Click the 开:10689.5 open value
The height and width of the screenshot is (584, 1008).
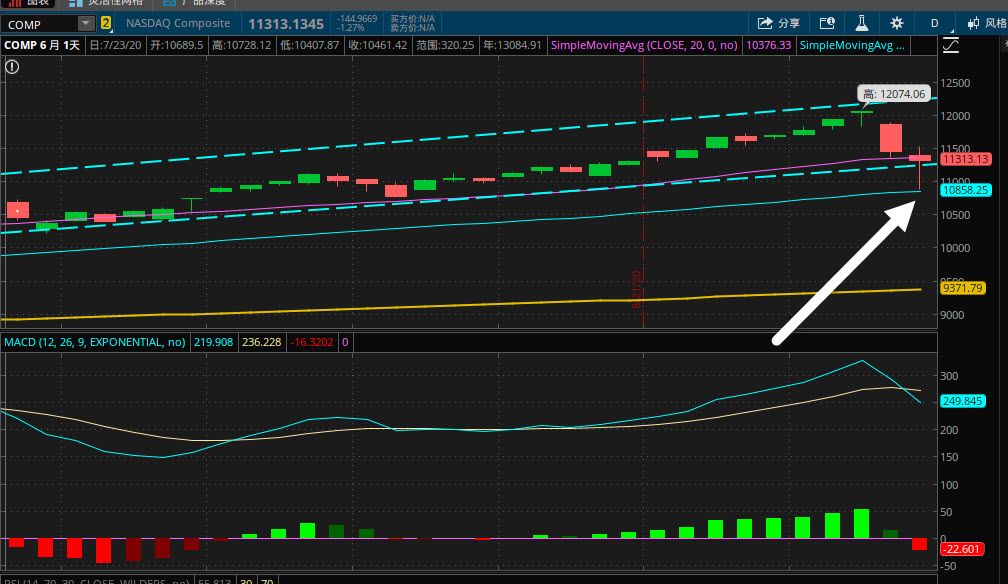point(177,45)
